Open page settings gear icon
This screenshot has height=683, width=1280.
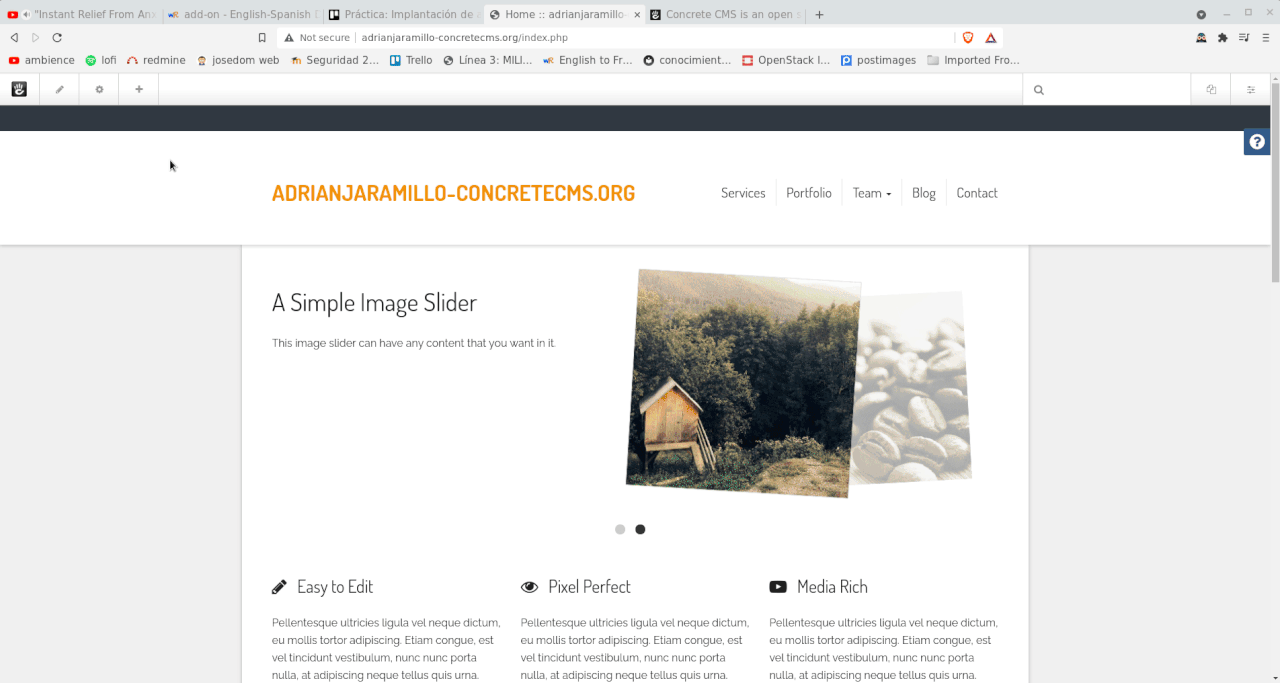pos(99,90)
